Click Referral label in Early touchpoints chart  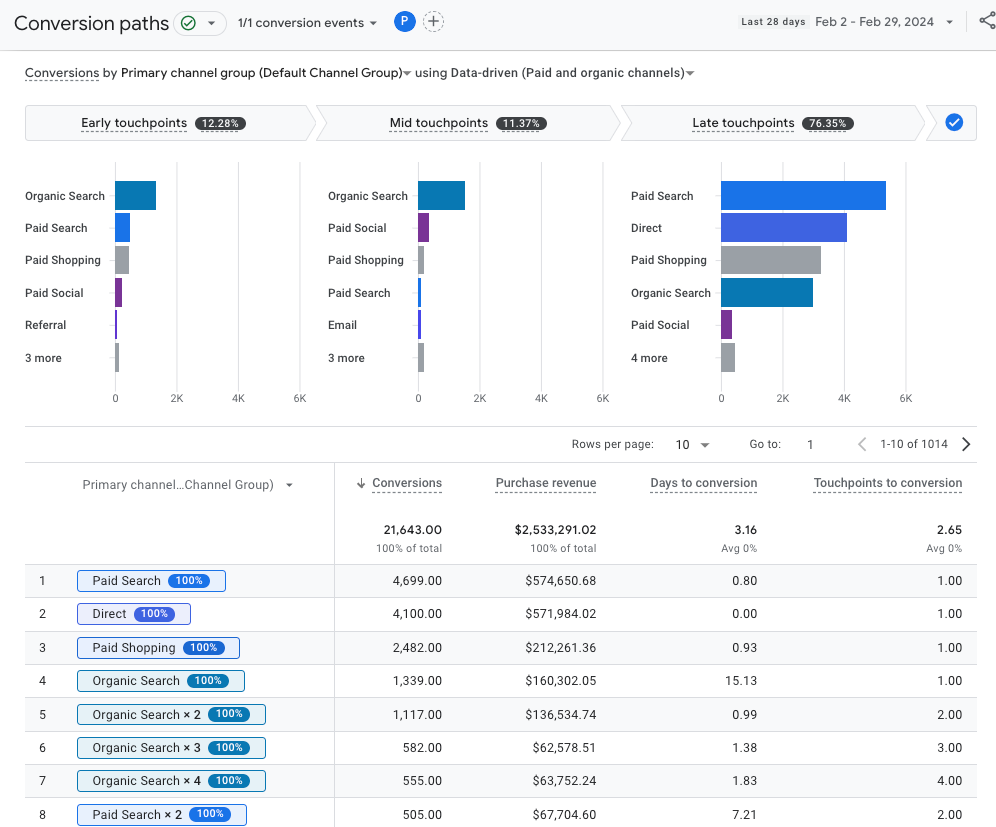click(46, 325)
